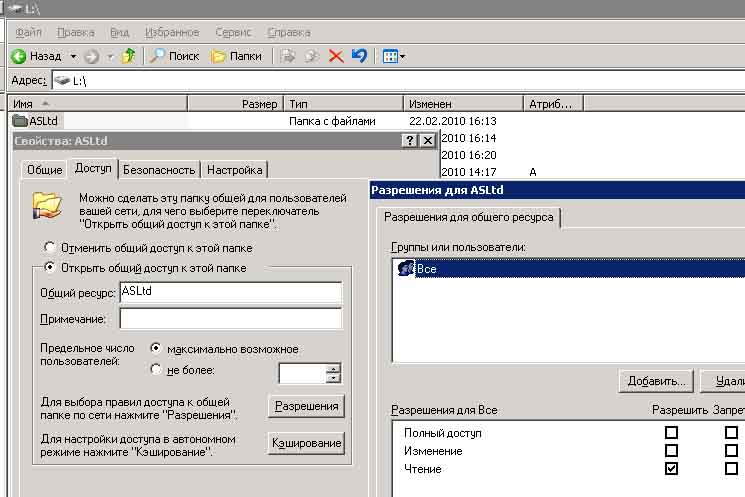Click the Добавить... button
This screenshot has height=497, width=745.
tap(656, 381)
